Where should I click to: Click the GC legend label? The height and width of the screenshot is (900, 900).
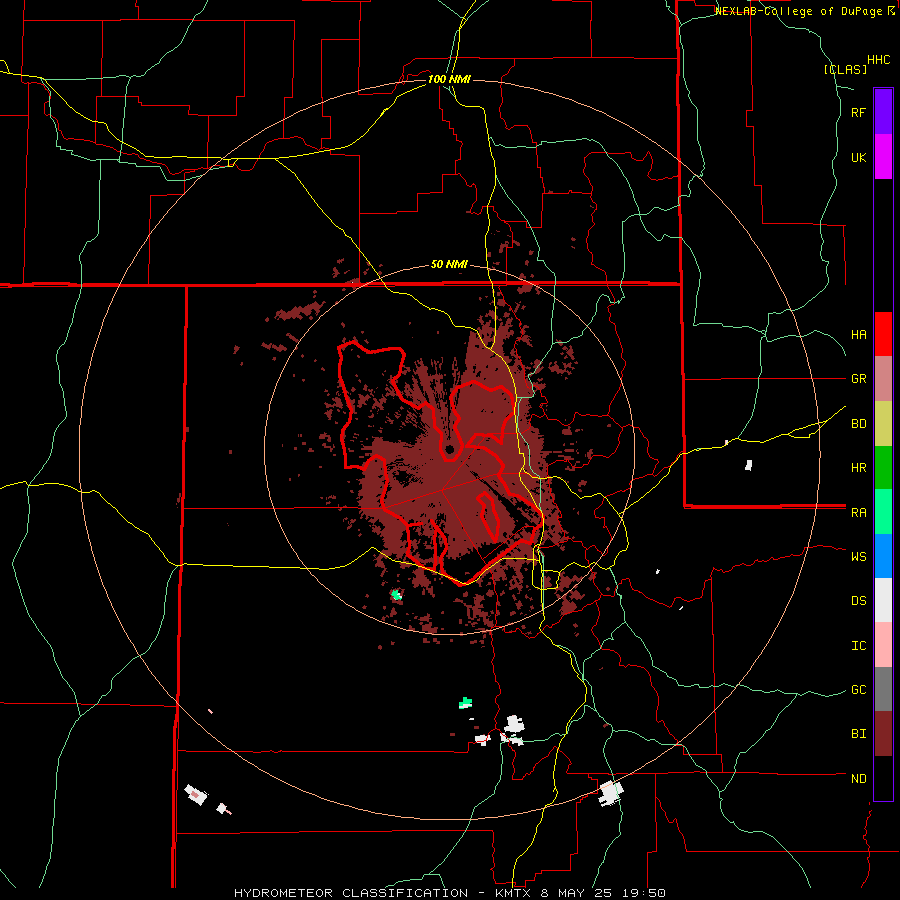pos(858,690)
